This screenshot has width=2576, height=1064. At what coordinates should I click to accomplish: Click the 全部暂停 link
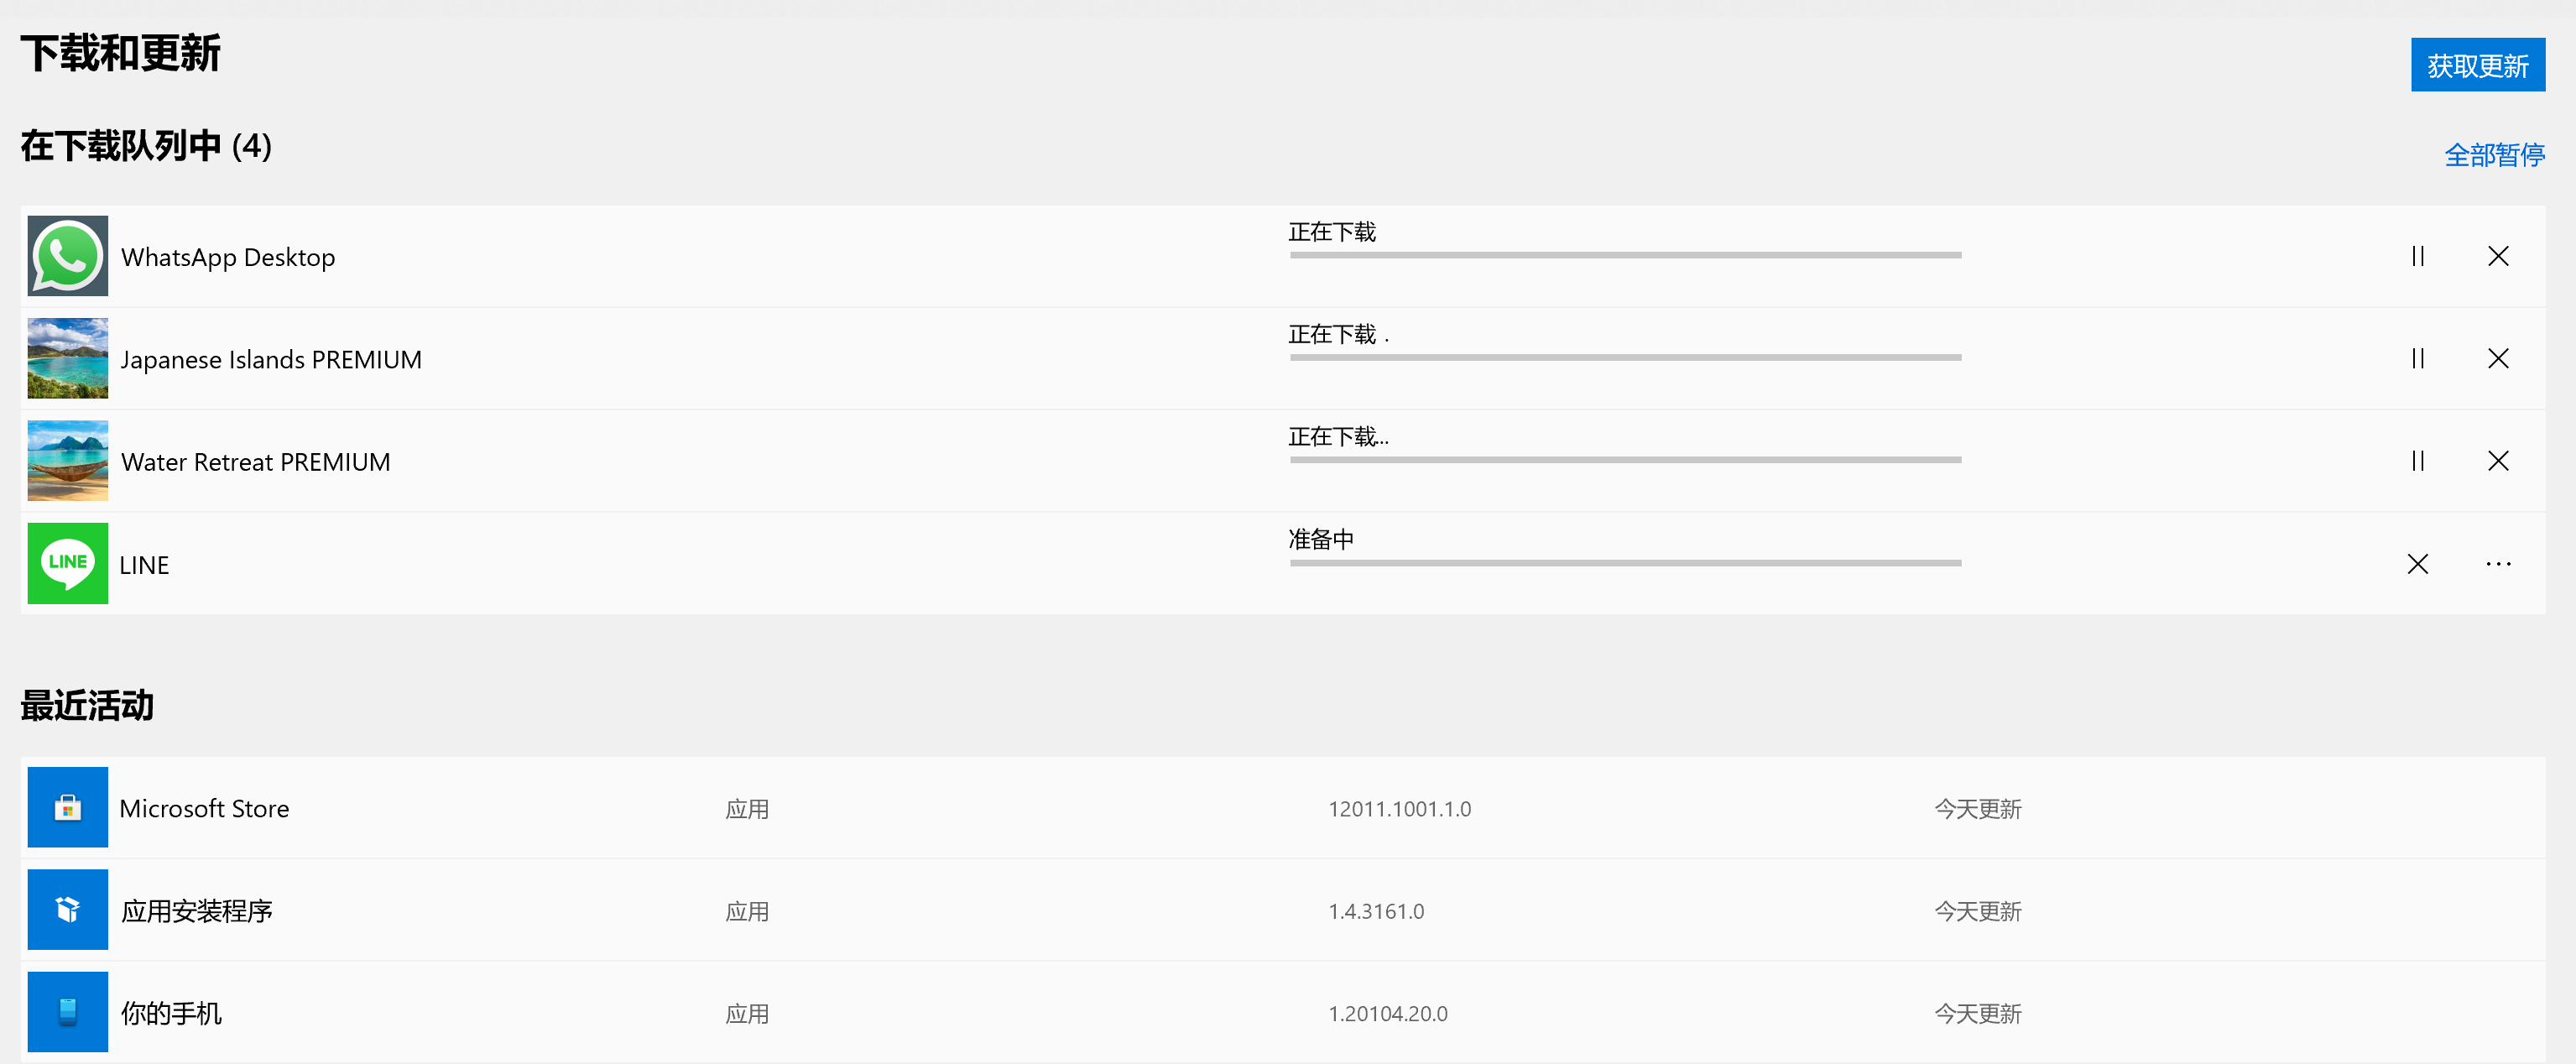(2494, 155)
